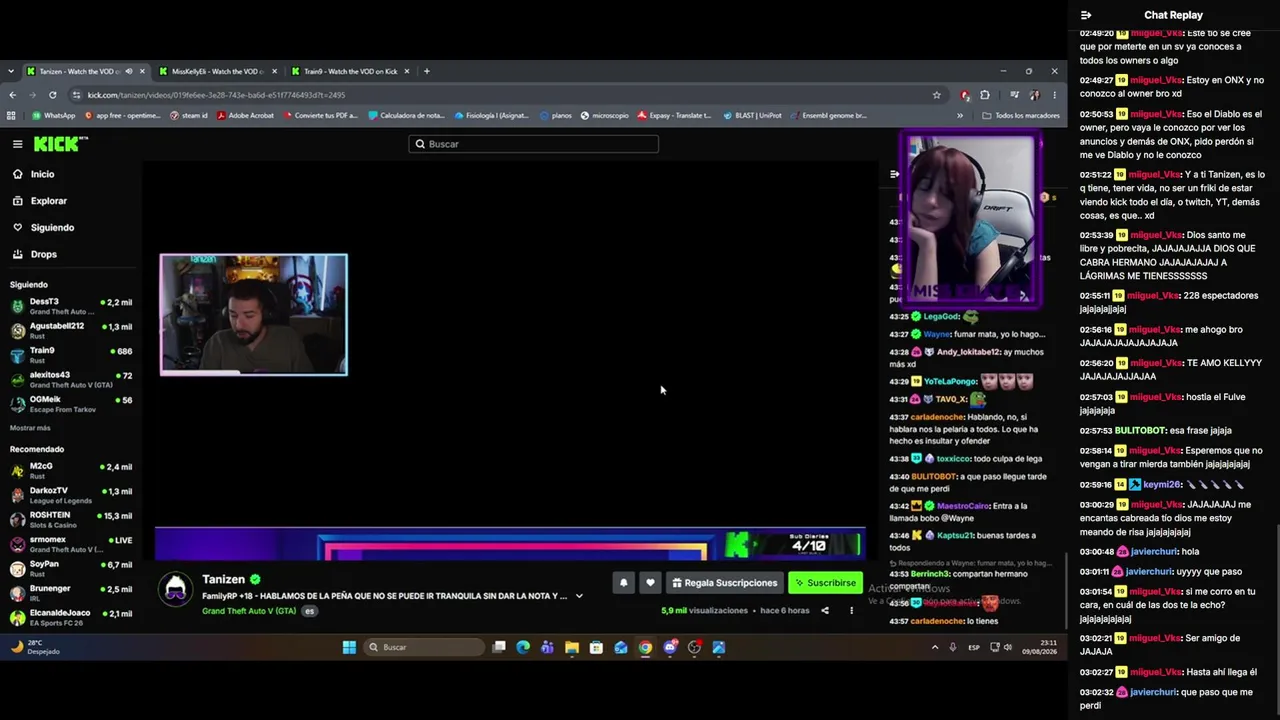The image size is (1280, 720).
Task: Open the Chrome three-dot menu
Action: click(x=1054, y=95)
